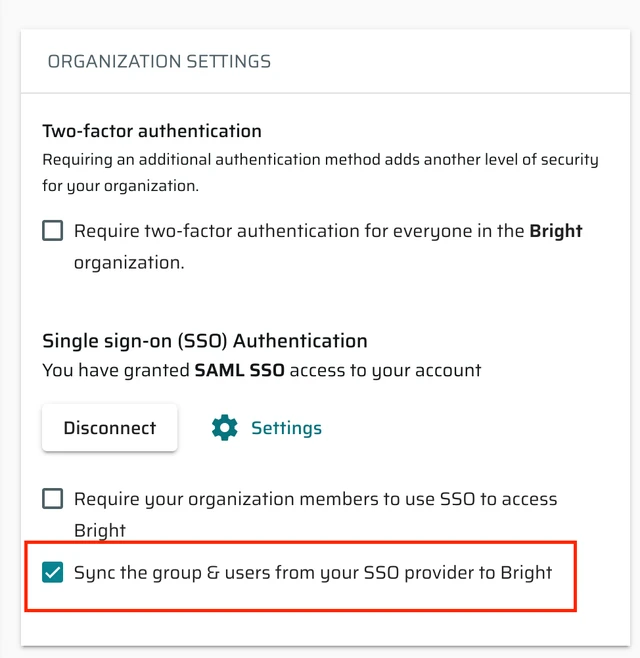Select the Single sign-on (SSO) Authentication heading
The height and width of the screenshot is (658, 640).
tap(205, 341)
